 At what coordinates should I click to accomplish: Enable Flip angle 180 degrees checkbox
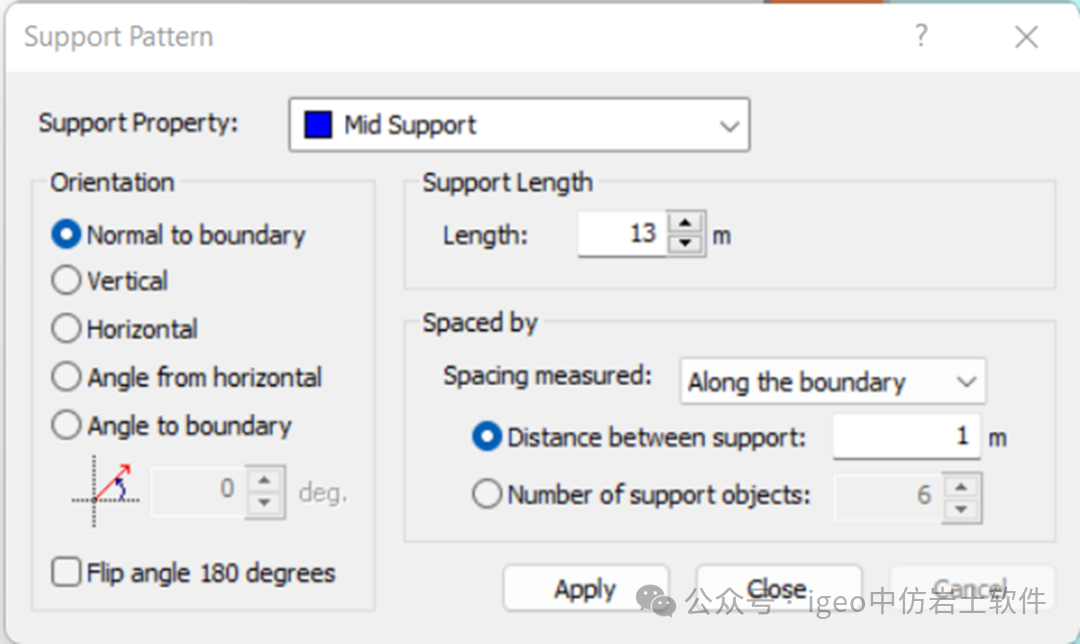tap(67, 573)
